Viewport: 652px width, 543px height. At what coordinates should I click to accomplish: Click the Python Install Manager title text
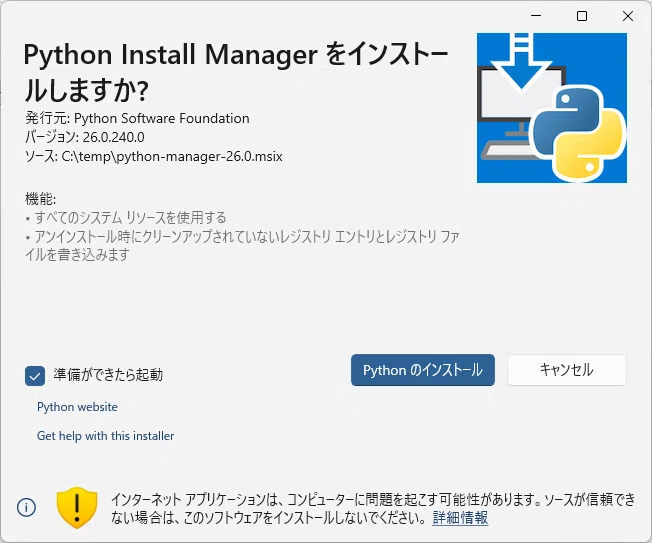coord(236,72)
